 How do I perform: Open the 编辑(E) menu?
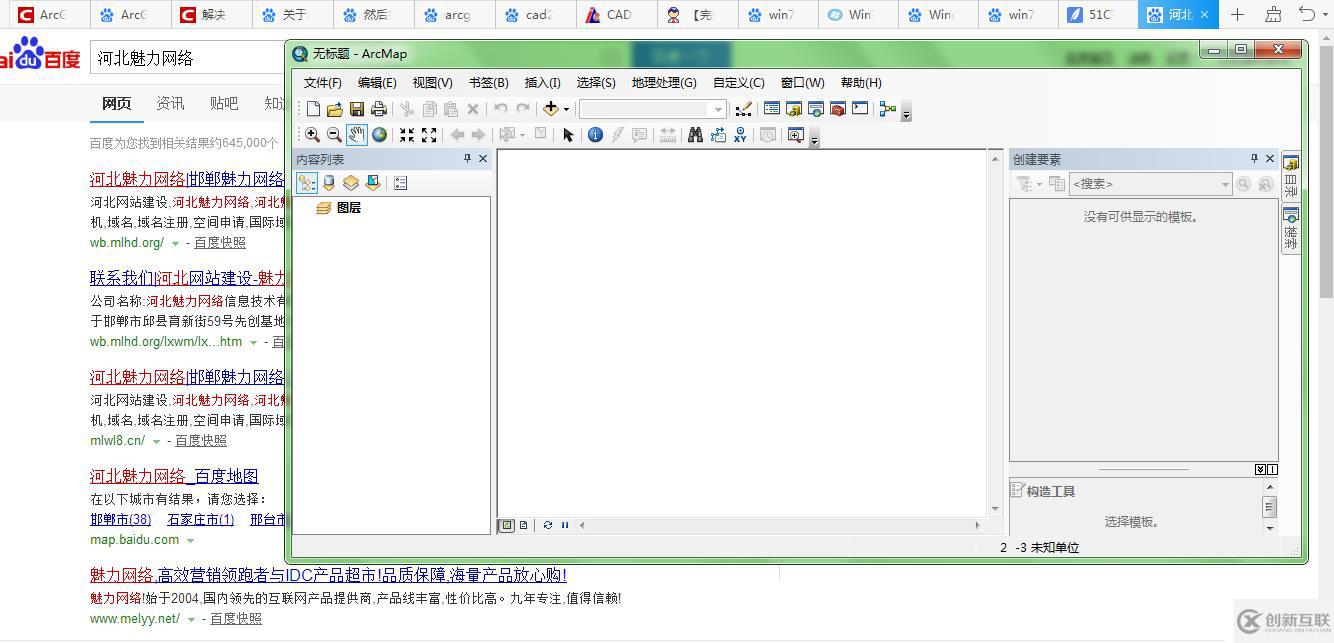coord(377,83)
